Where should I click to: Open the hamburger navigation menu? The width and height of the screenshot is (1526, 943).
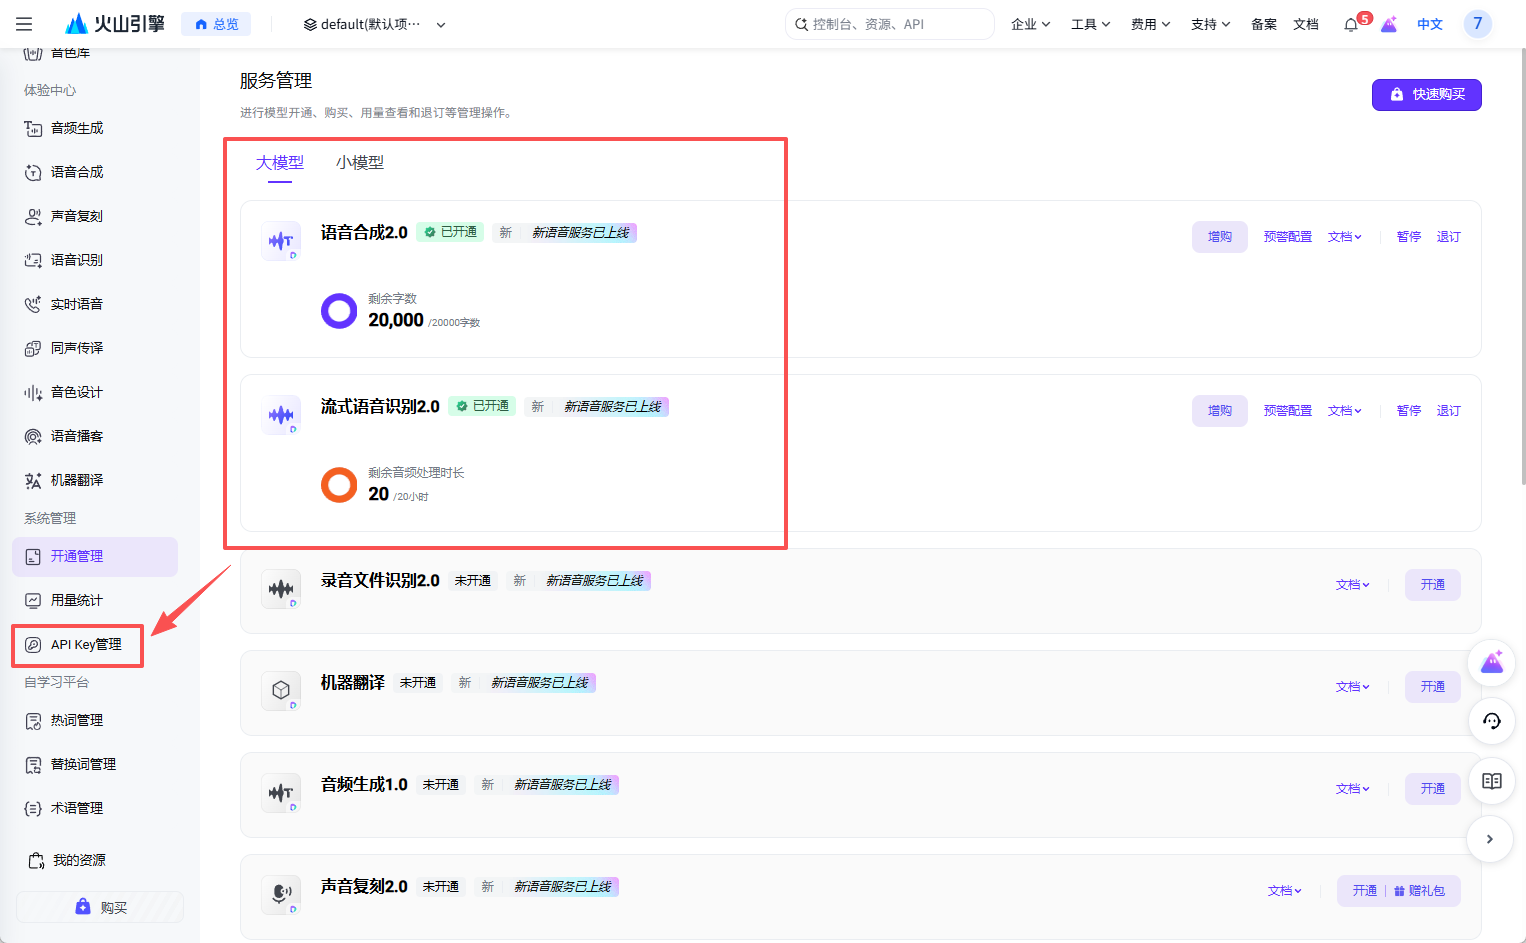point(24,24)
